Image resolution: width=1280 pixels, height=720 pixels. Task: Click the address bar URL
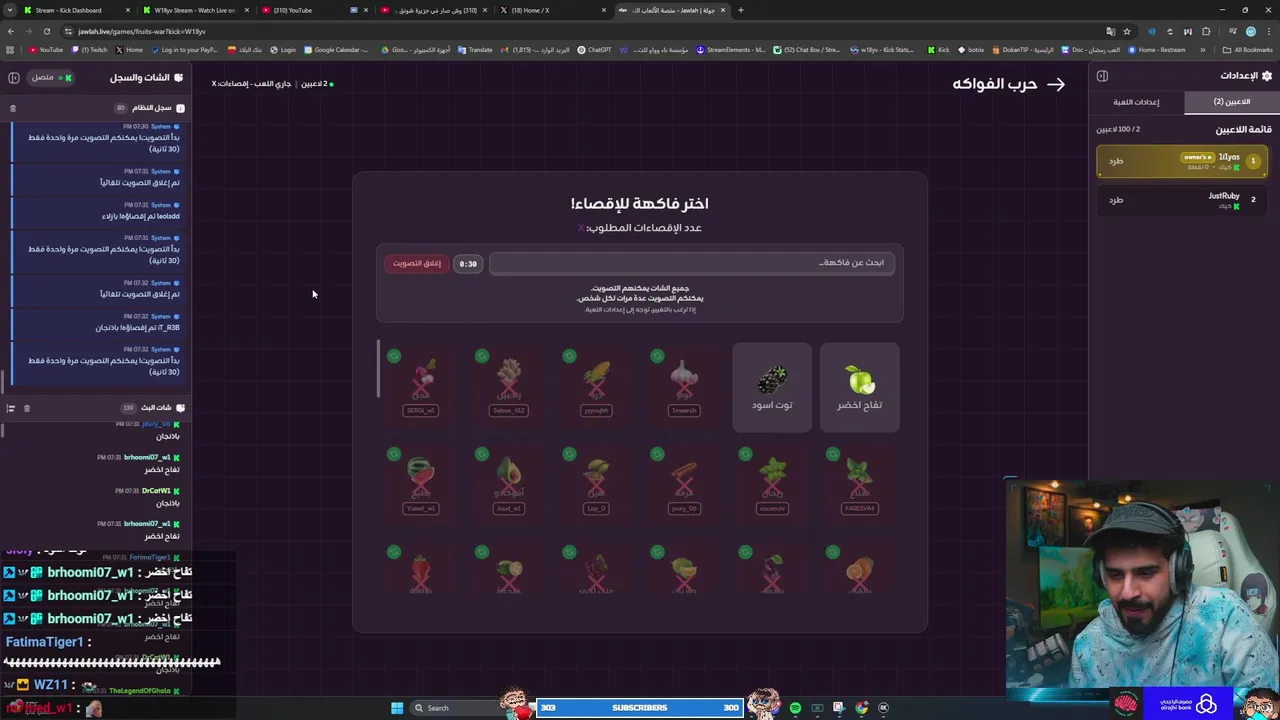(x=142, y=31)
